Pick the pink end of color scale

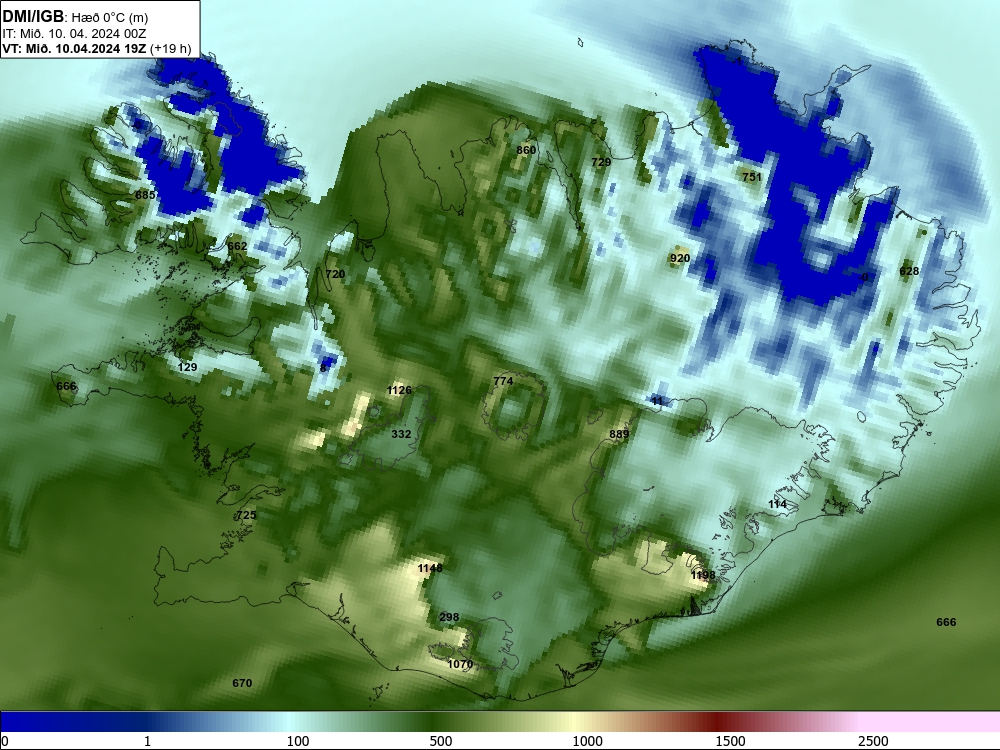pyautogui.click(x=931, y=722)
